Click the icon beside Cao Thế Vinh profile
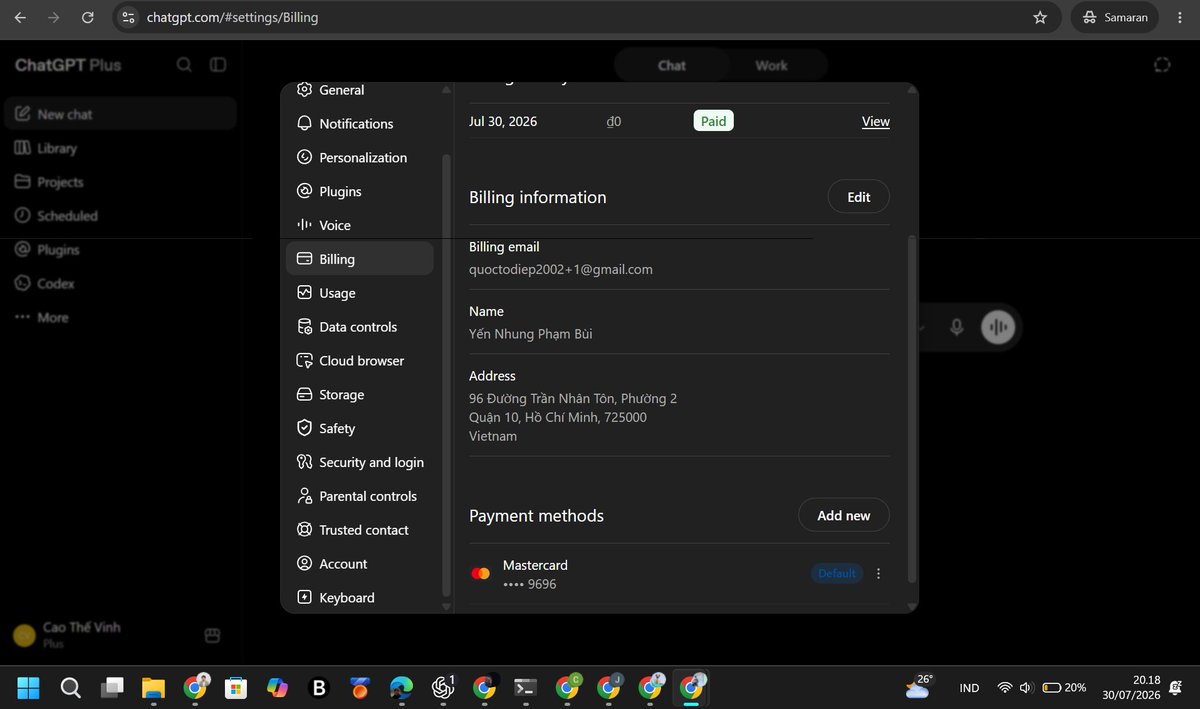 pos(212,635)
